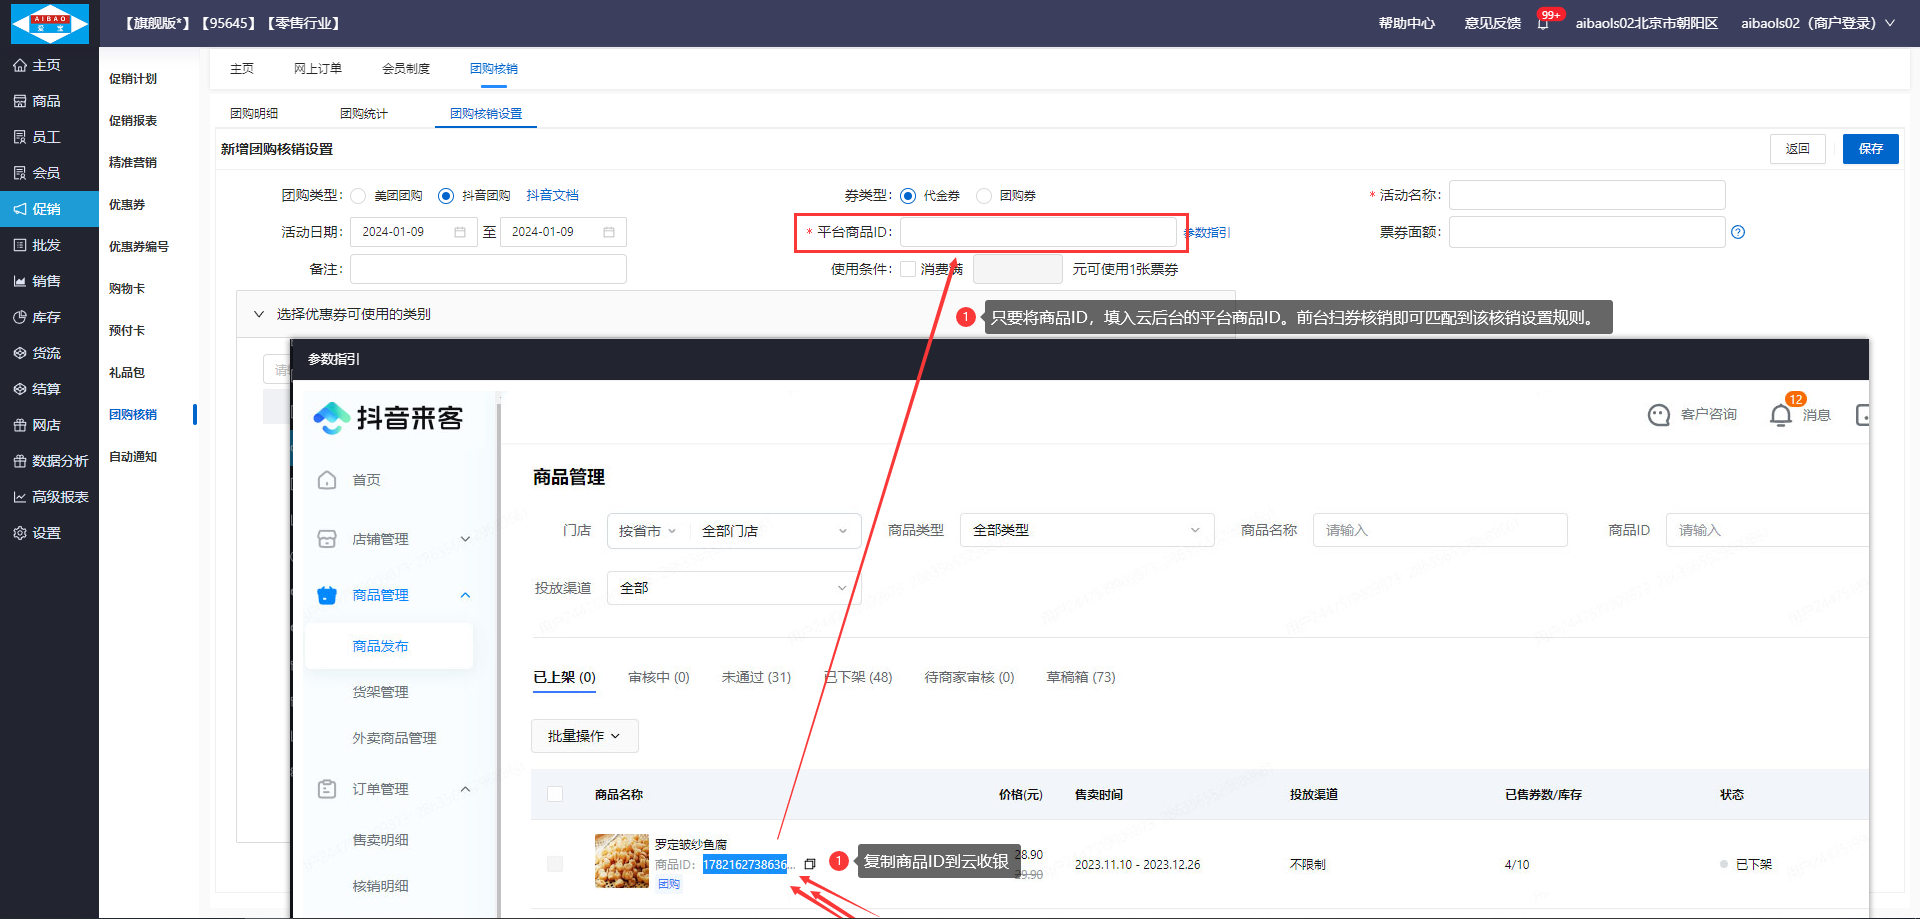The height and width of the screenshot is (919, 1920).
Task: Open 数据分析 in the left sidebar
Action: coord(51,461)
